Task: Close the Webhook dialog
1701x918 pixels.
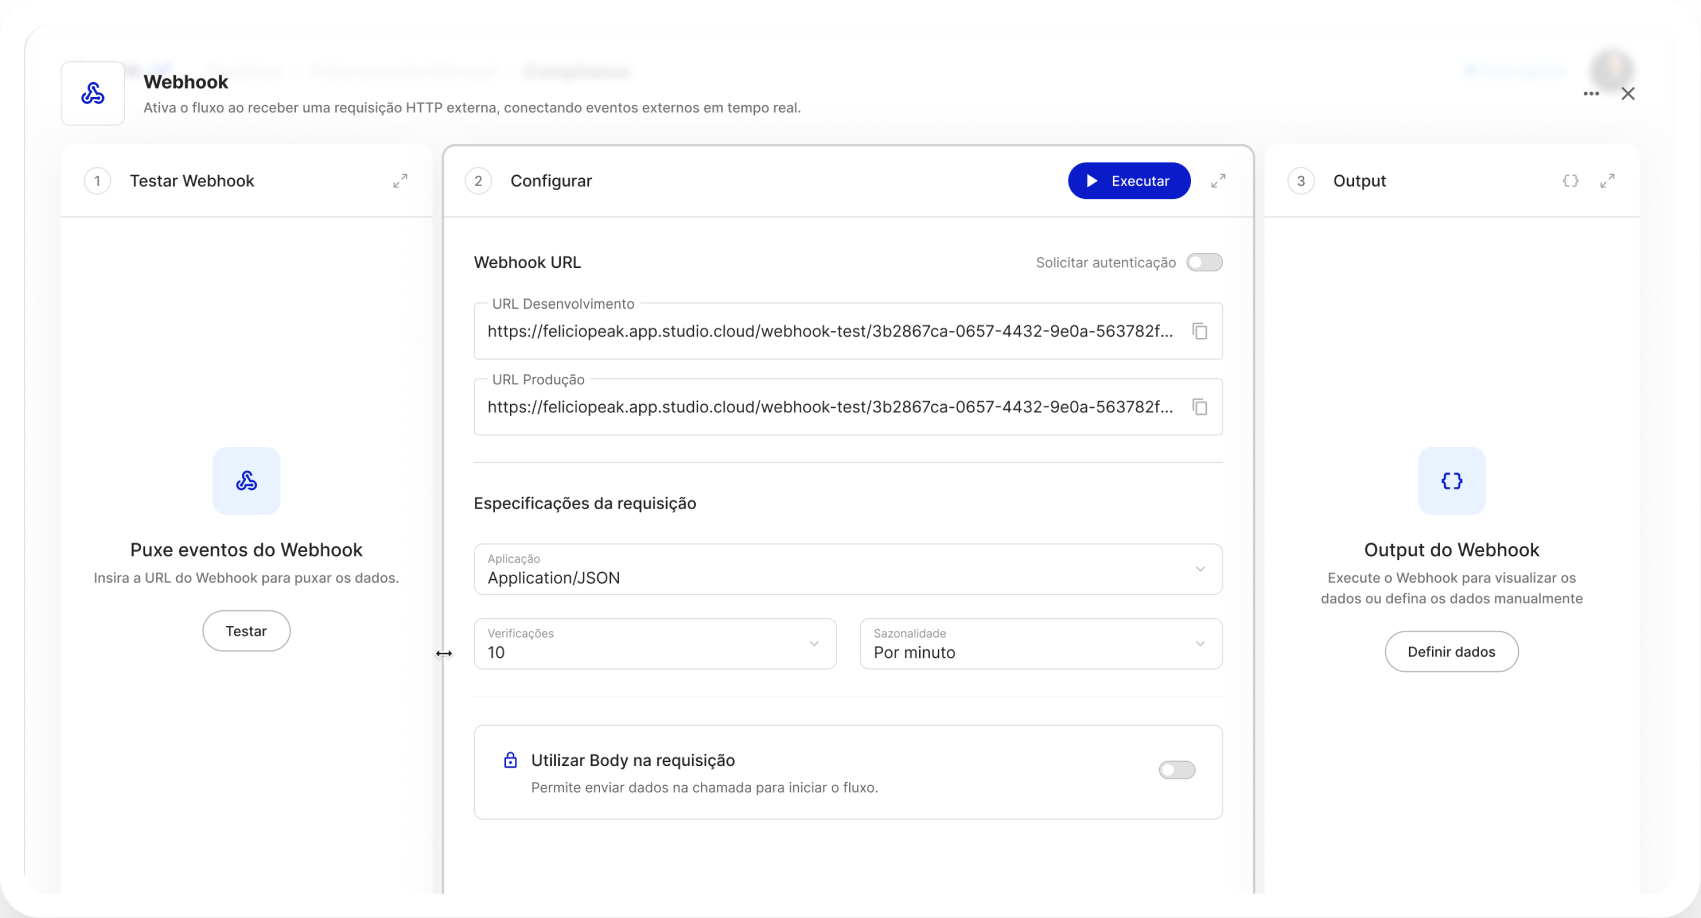Action: pos(1628,94)
